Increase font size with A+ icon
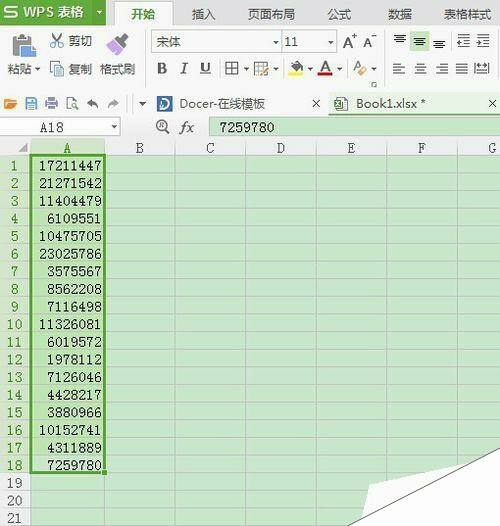 point(350,42)
